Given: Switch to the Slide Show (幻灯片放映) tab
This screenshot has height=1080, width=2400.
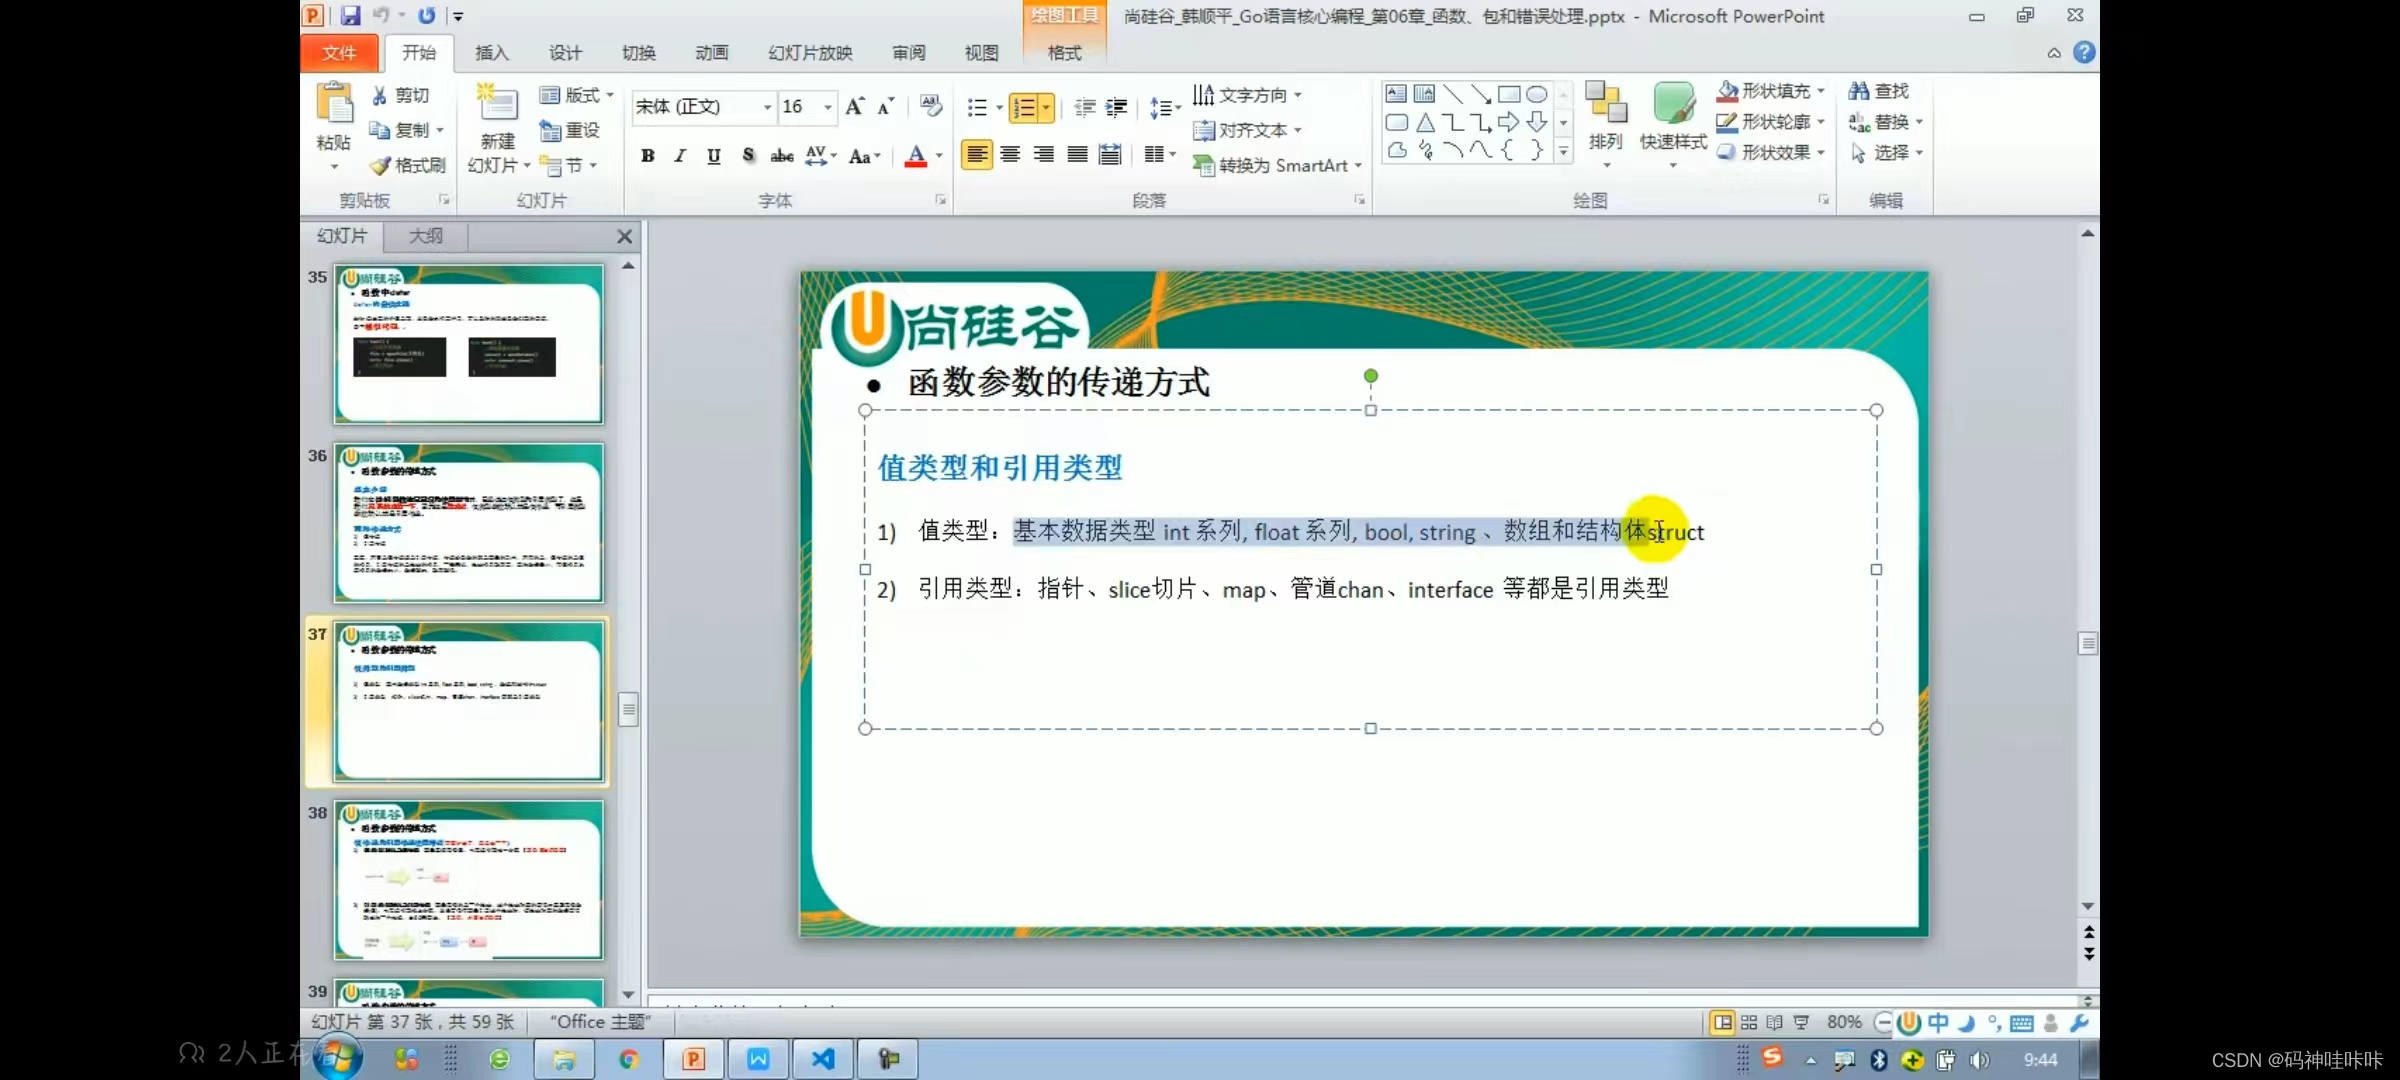Looking at the screenshot, I should pos(810,53).
